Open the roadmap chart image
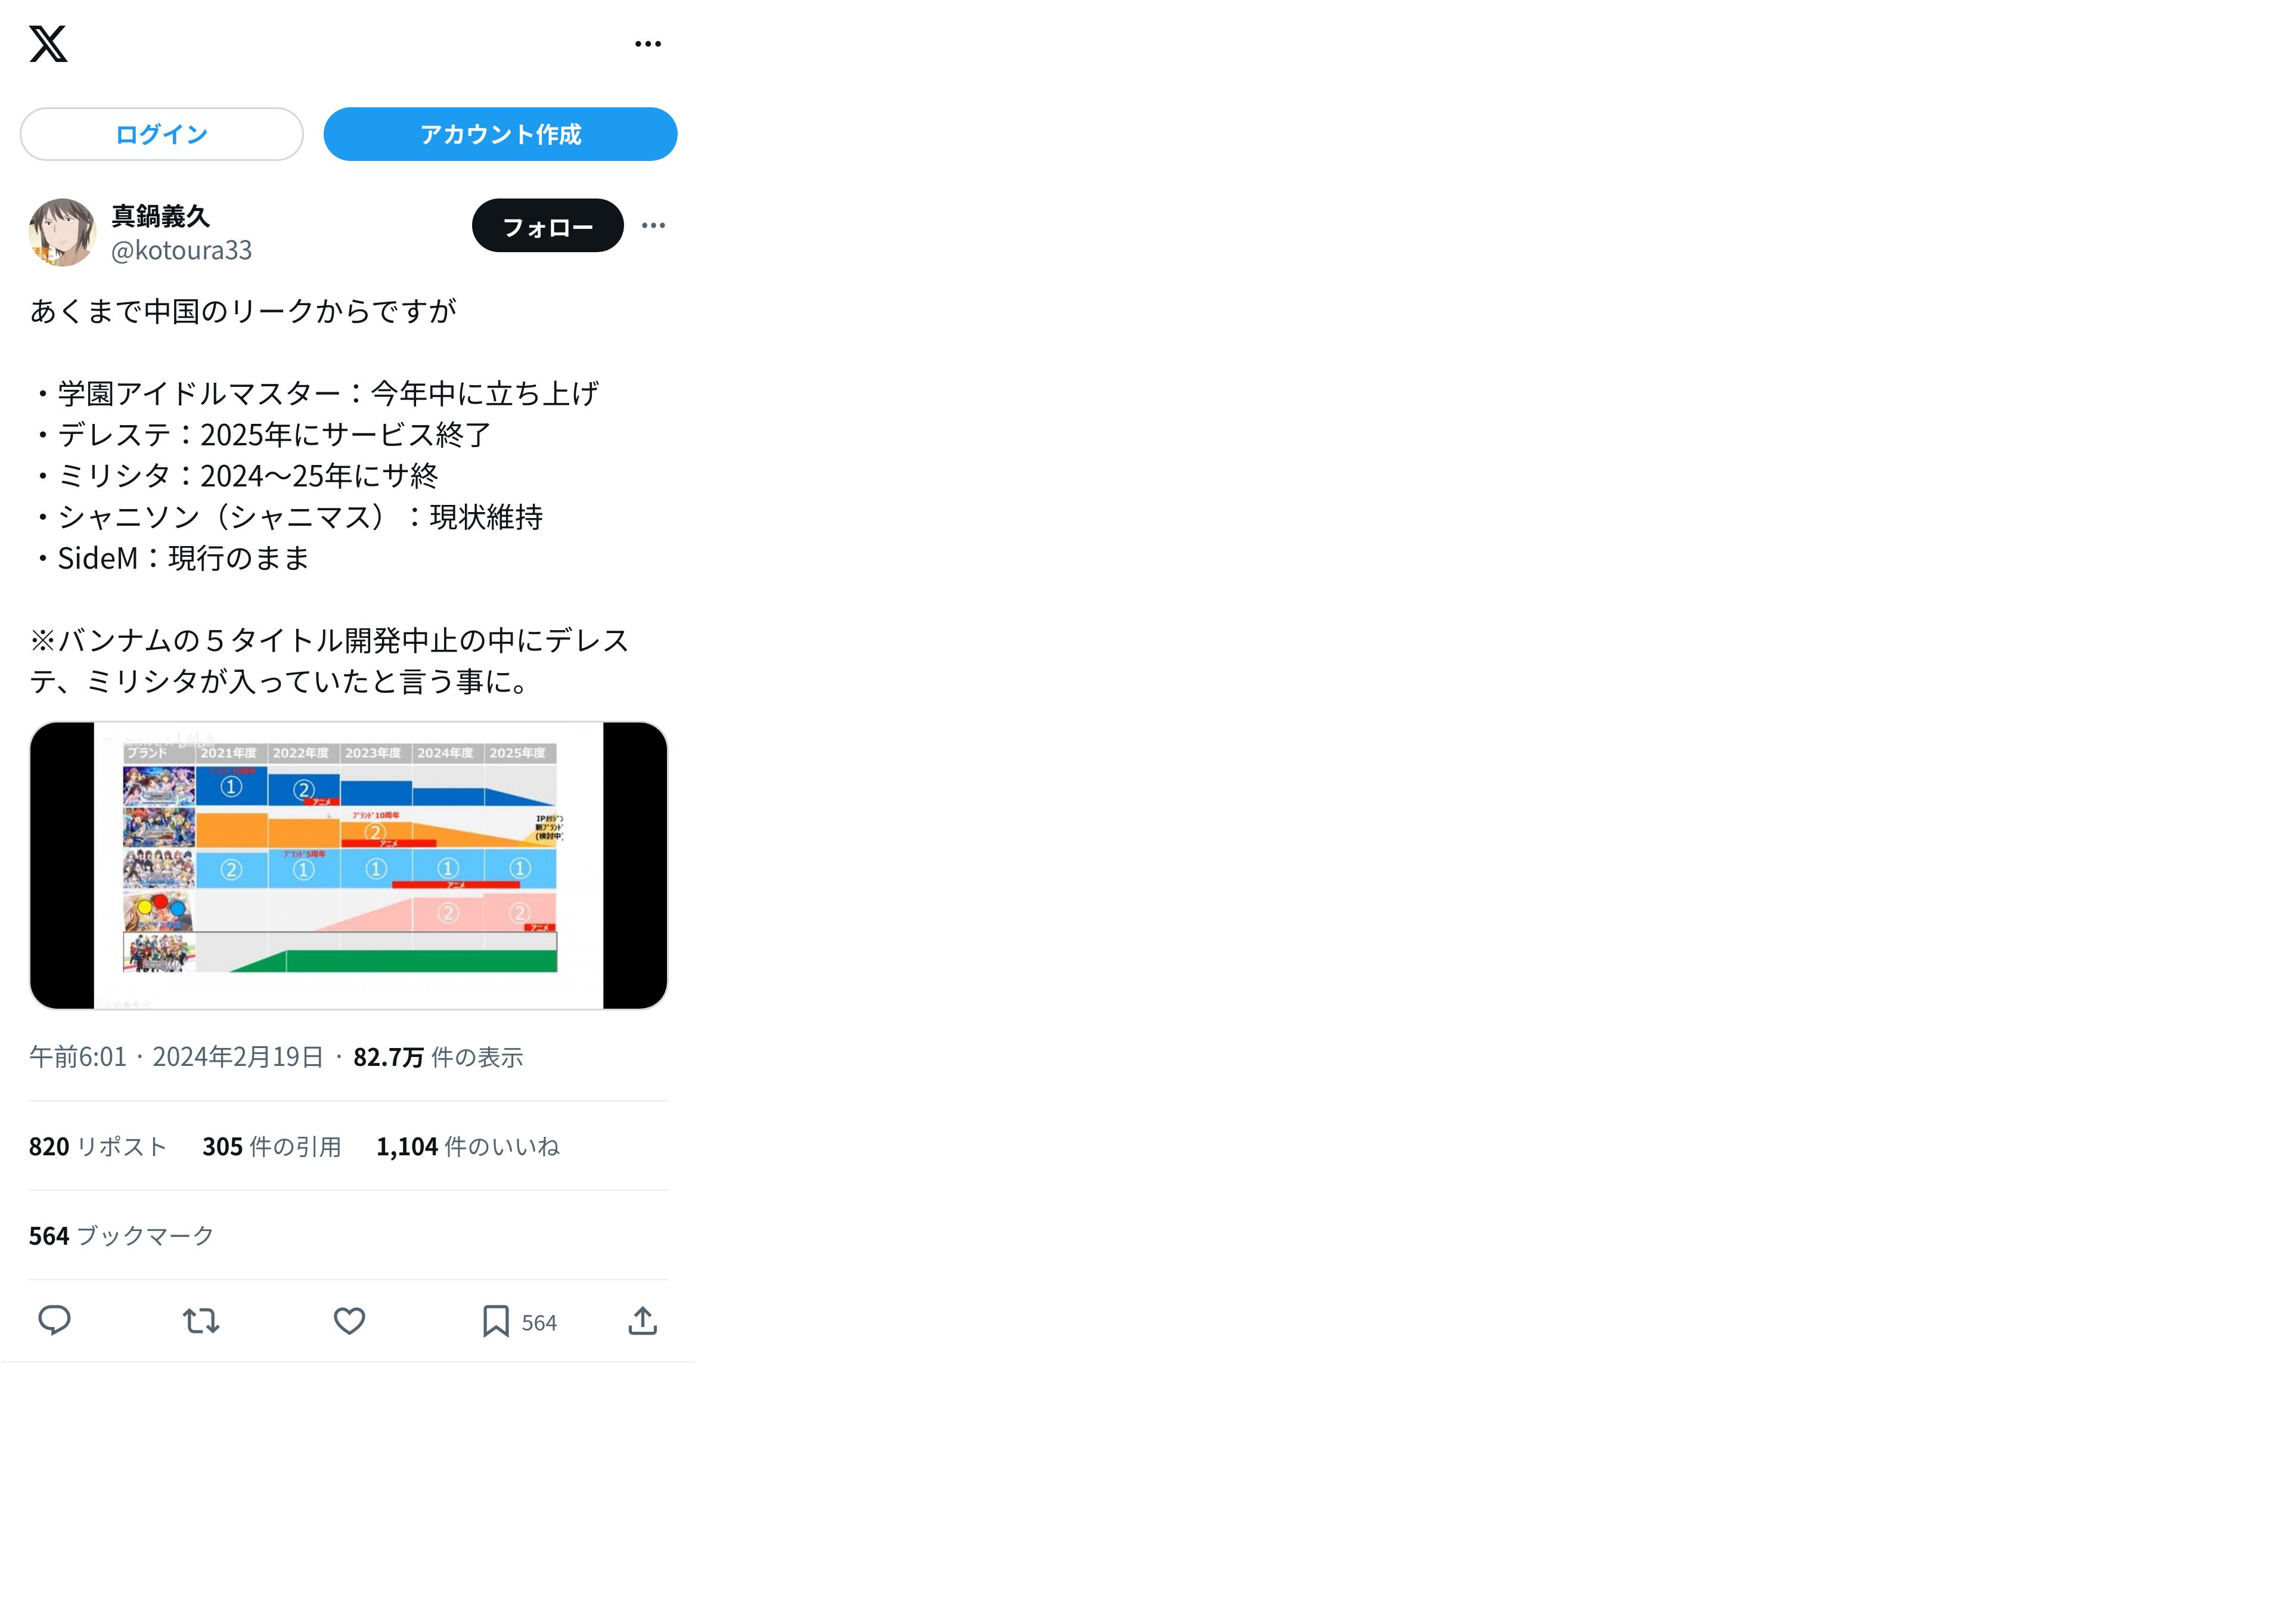The image size is (2296, 1606). (x=349, y=866)
